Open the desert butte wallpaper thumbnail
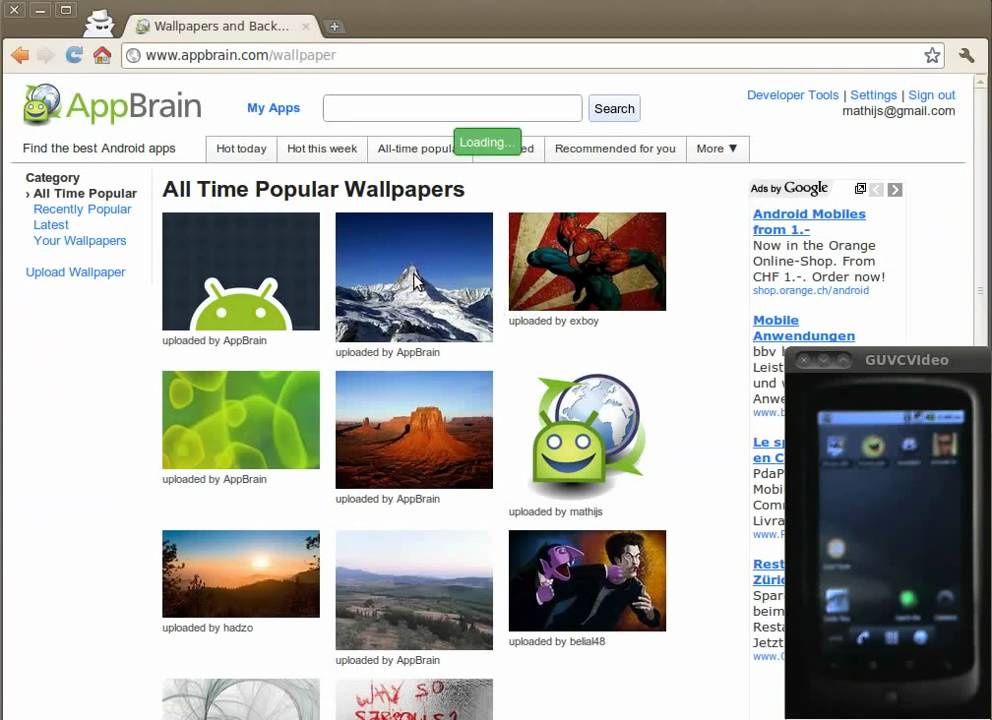This screenshot has width=992, height=720. tap(414, 430)
